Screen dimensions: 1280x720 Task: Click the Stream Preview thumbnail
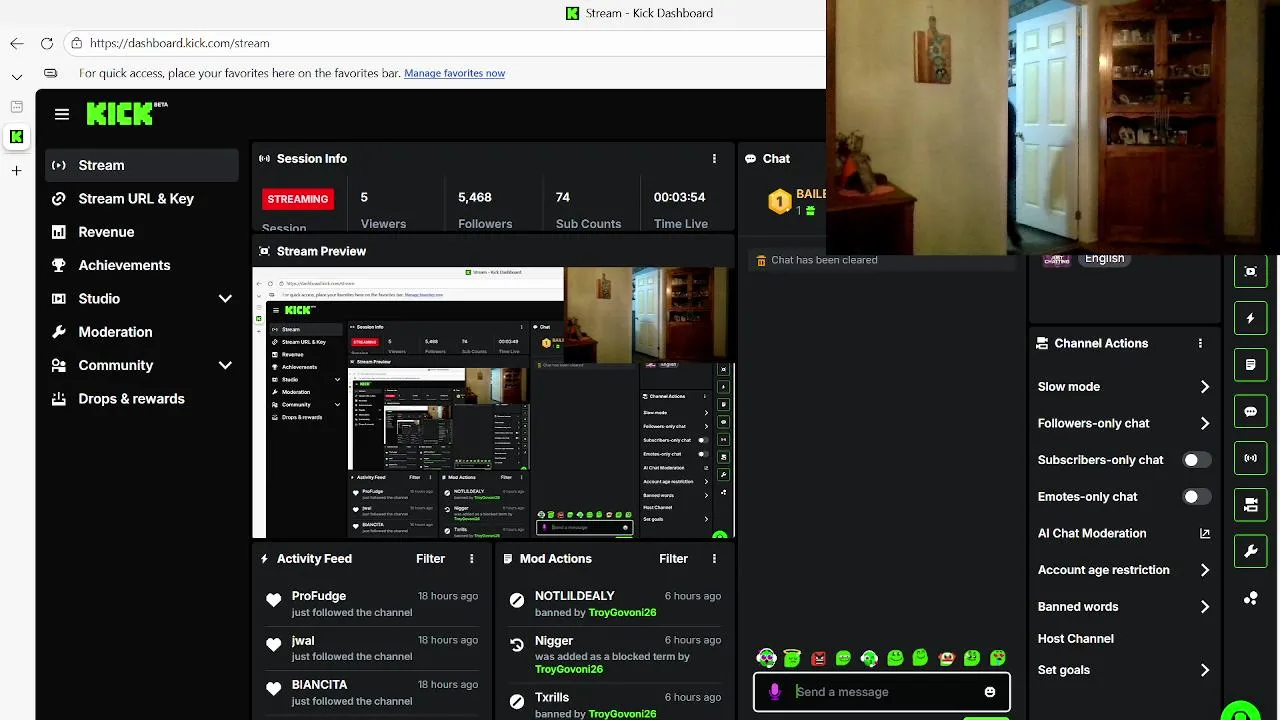(x=493, y=403)
